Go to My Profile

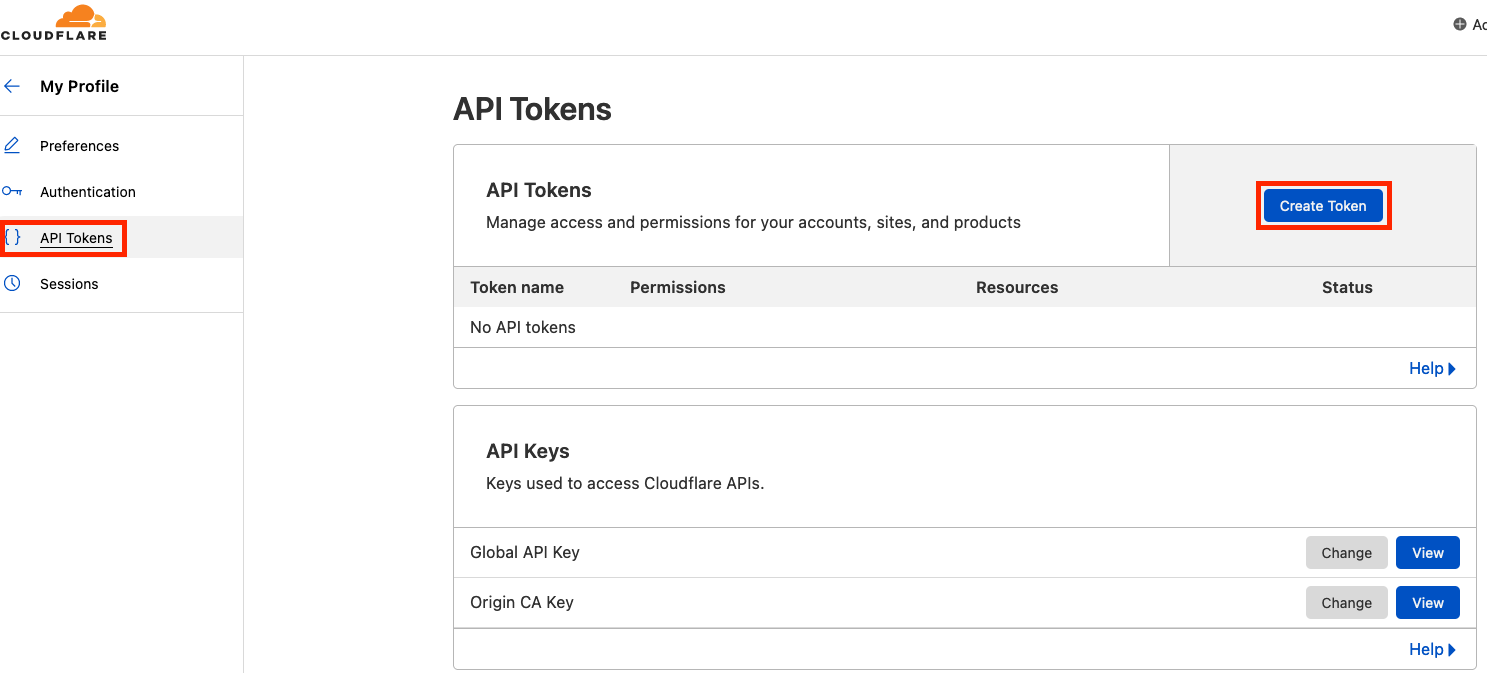tap(79, 86)
